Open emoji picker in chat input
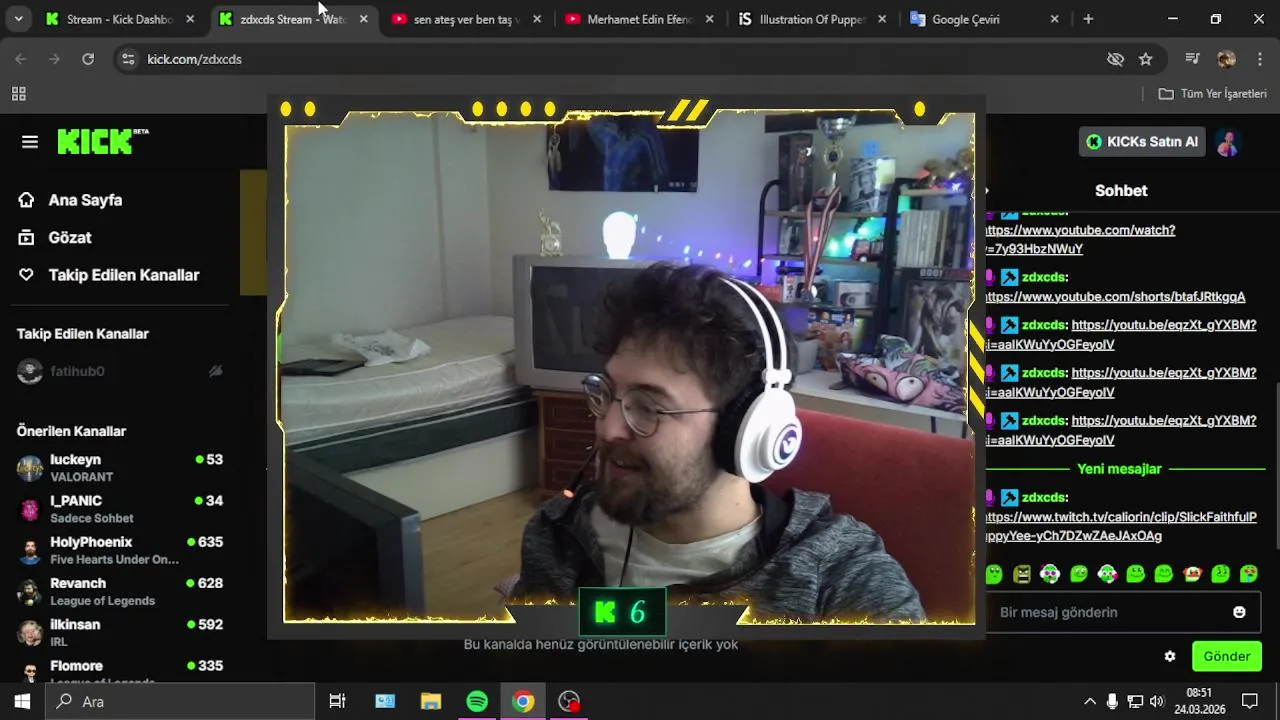Image resolution: width=1280 pixels, height=720 pixels. (x=1239, y=612)
